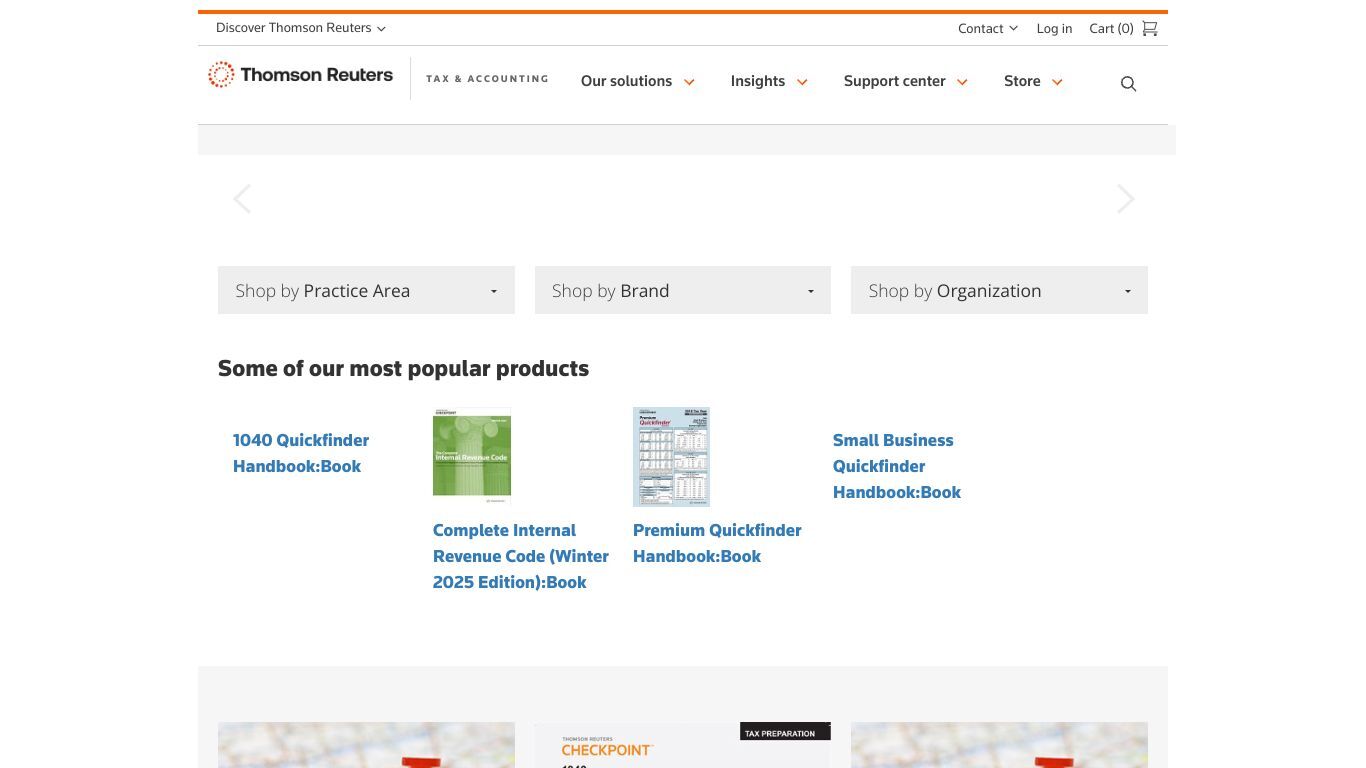
Task: Expand Shop by Practice Area dropdown
Action: click(366, 290)
